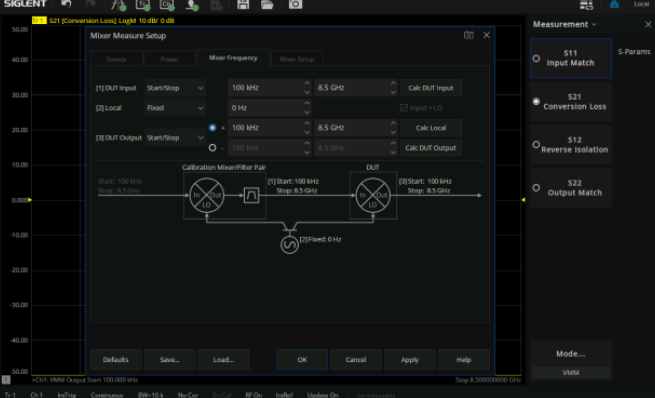Click the undo arrow in top toolbar
The height and width of the screenshot is (398, 655).
66,4
